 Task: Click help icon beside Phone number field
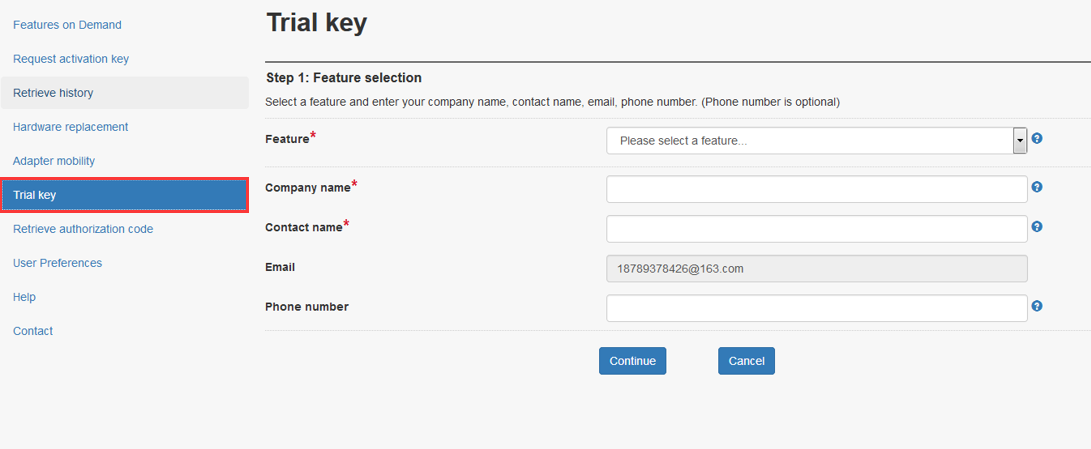coord(1037,306)
